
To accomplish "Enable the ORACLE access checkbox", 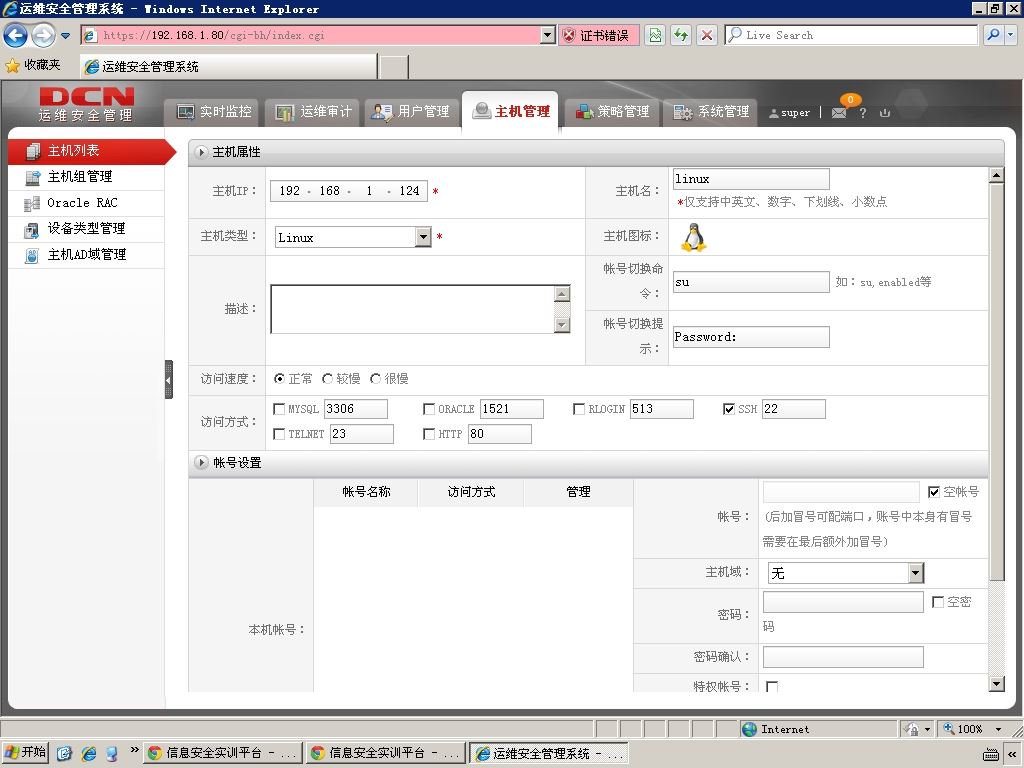I will 429,409.
